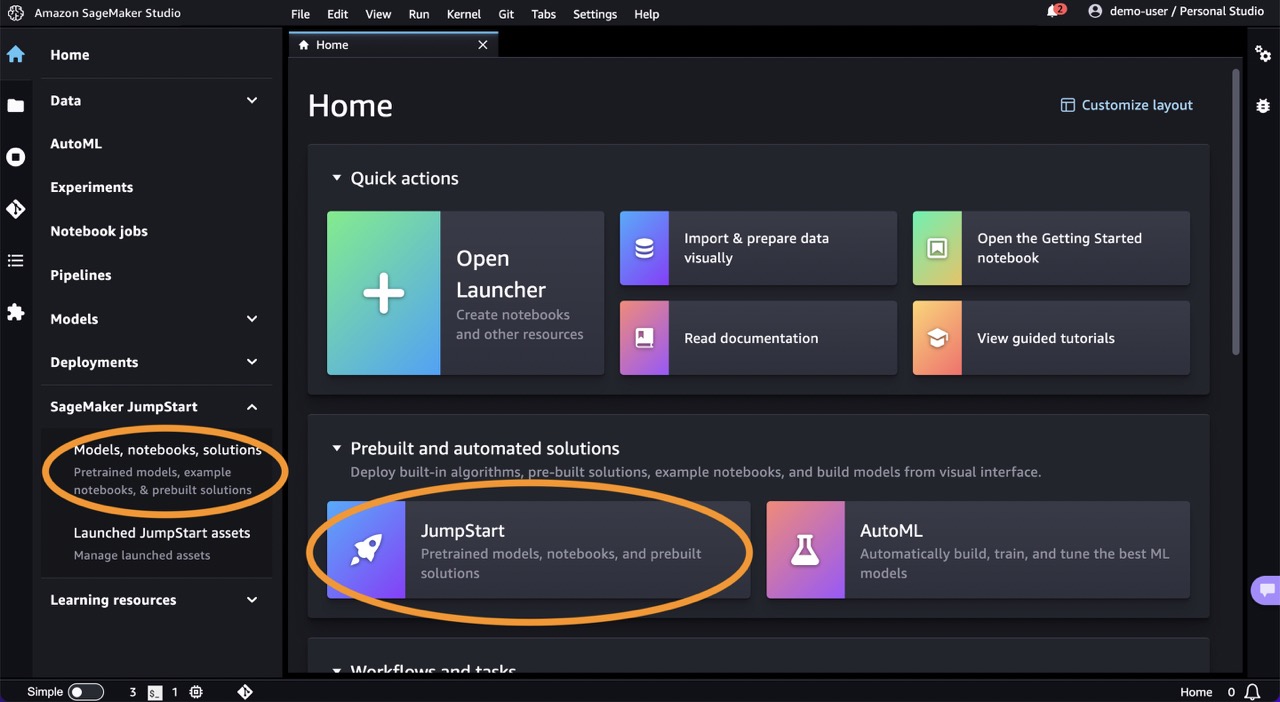
Task: Click the user profile avatar icon
Action: (1095, 11)
